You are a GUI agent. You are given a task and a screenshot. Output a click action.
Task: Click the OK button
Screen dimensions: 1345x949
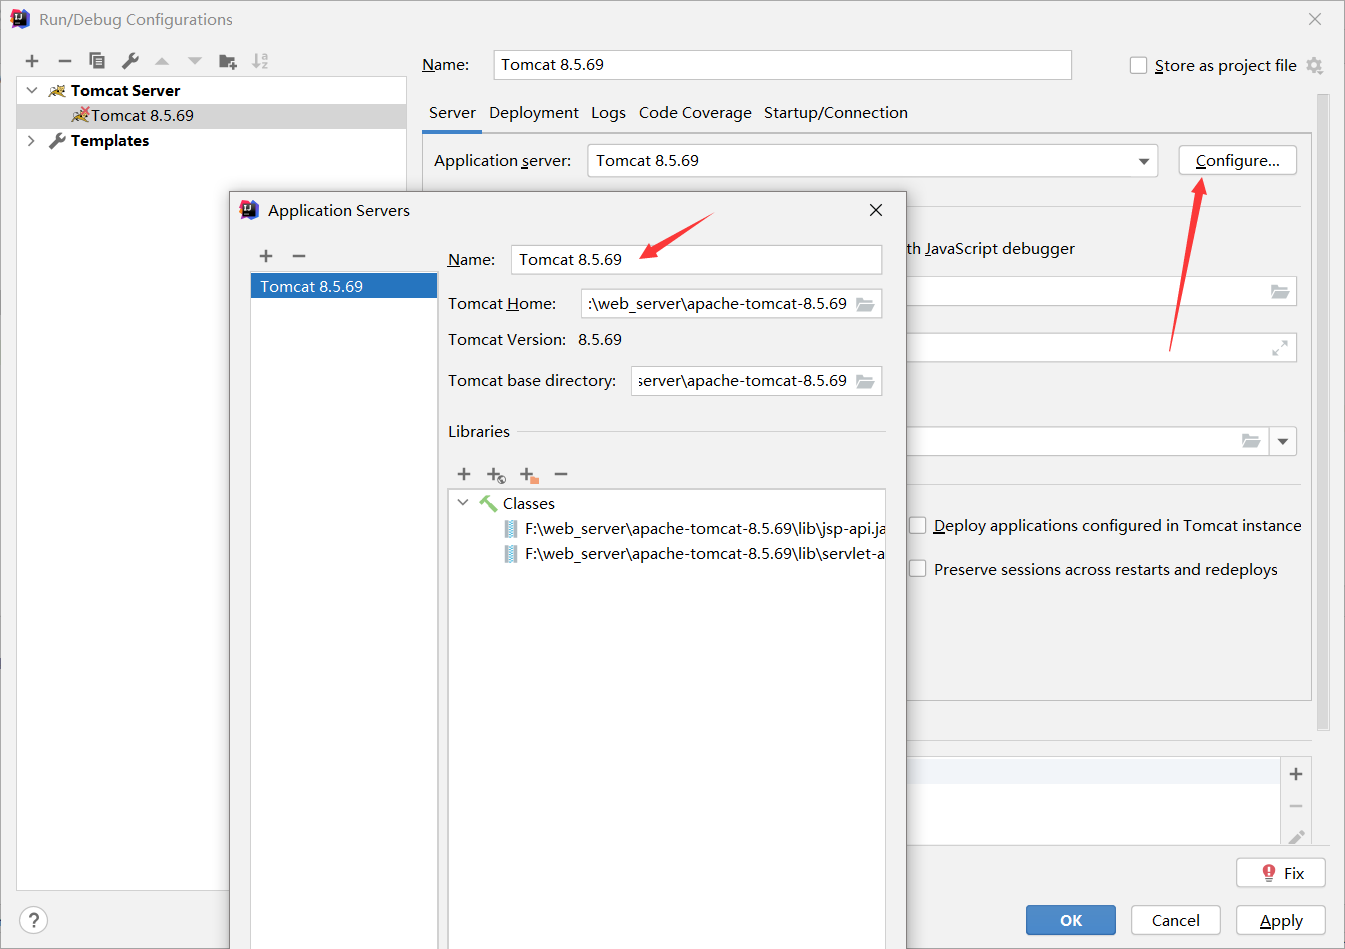(x=1071, y=920)
